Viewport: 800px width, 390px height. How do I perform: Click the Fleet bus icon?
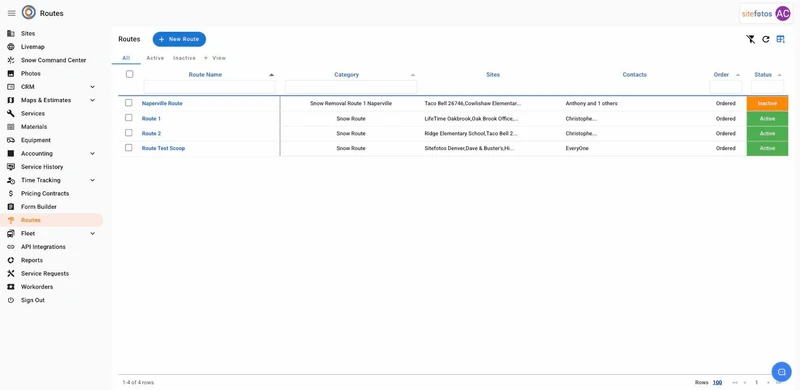11,233
